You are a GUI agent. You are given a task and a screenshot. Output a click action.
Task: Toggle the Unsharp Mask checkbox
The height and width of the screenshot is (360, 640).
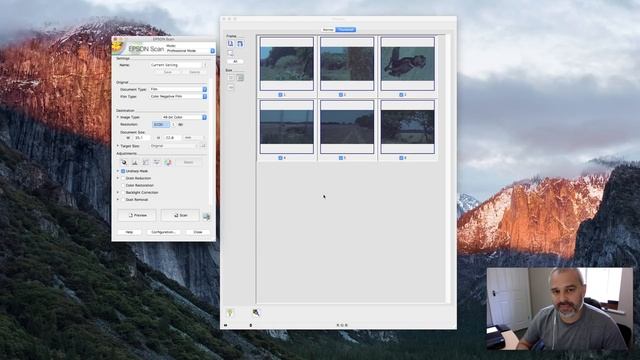click(123, 171)
